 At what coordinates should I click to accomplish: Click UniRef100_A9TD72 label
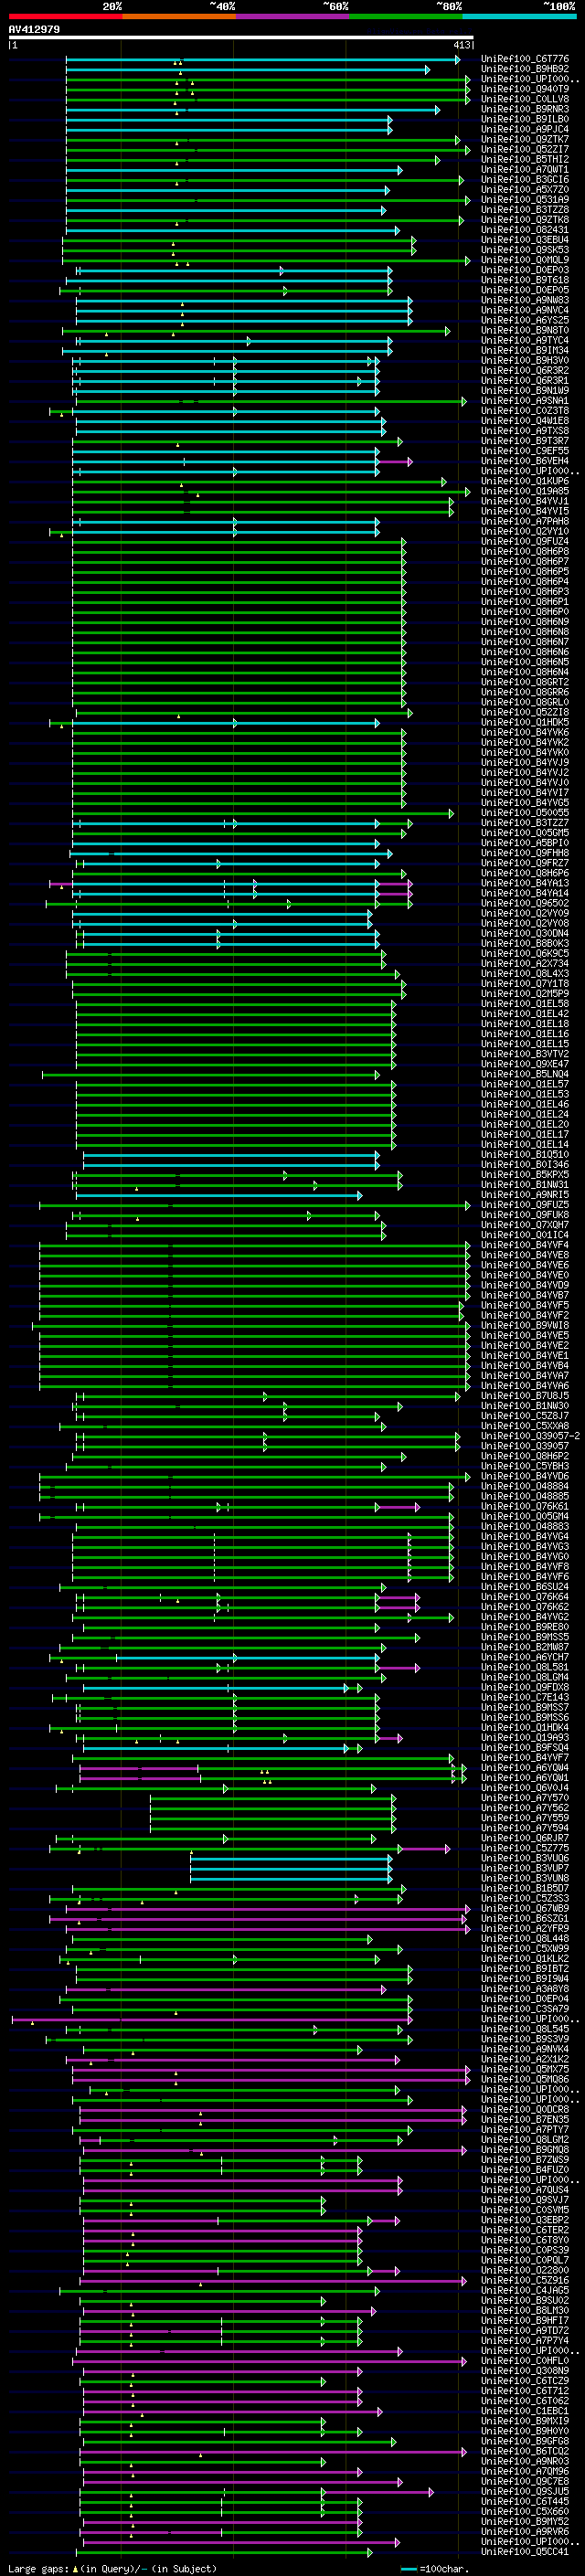pyautogui.click(x=525, y=2330)
